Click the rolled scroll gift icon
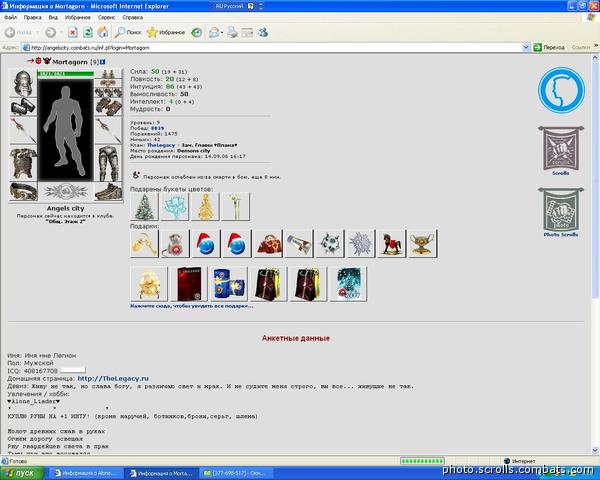Viewport: 600px width, 480px height. click(x=299, y=243)
